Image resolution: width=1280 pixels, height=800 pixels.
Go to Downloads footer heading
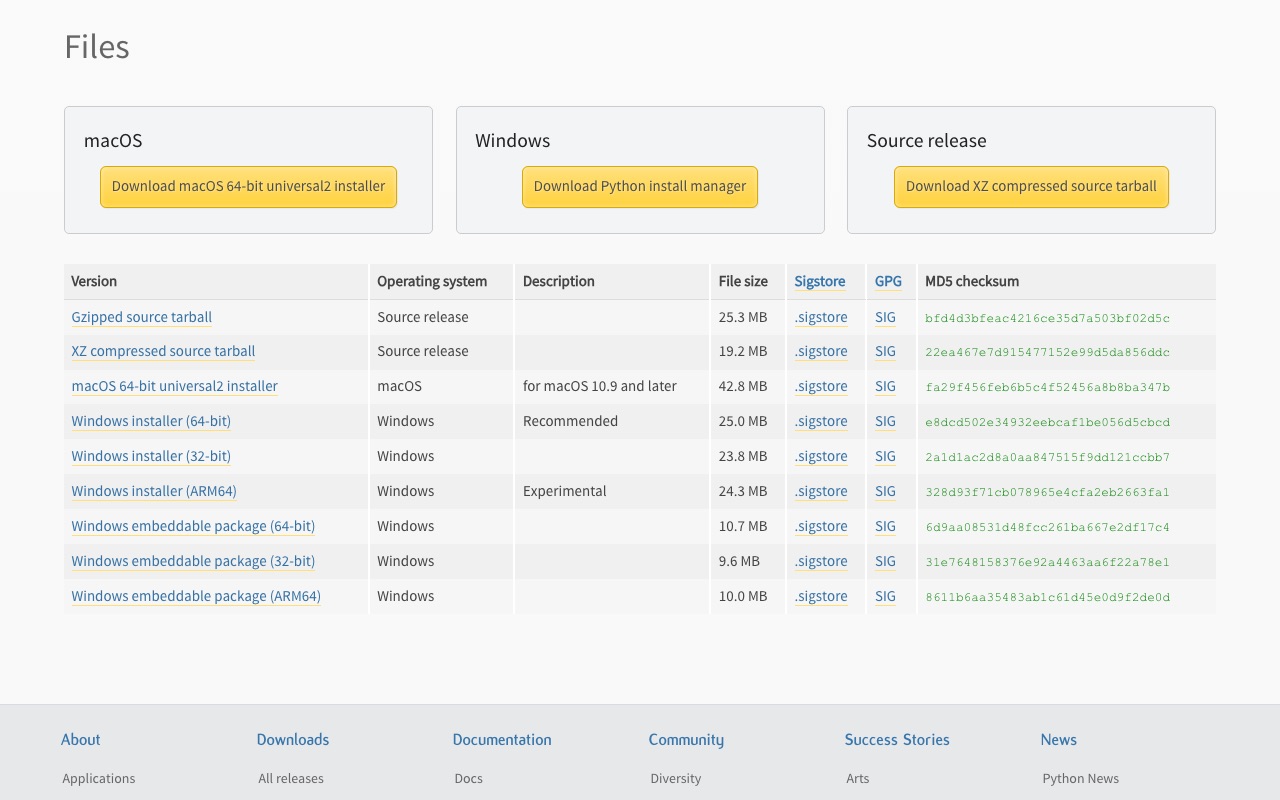pos(293,740)
